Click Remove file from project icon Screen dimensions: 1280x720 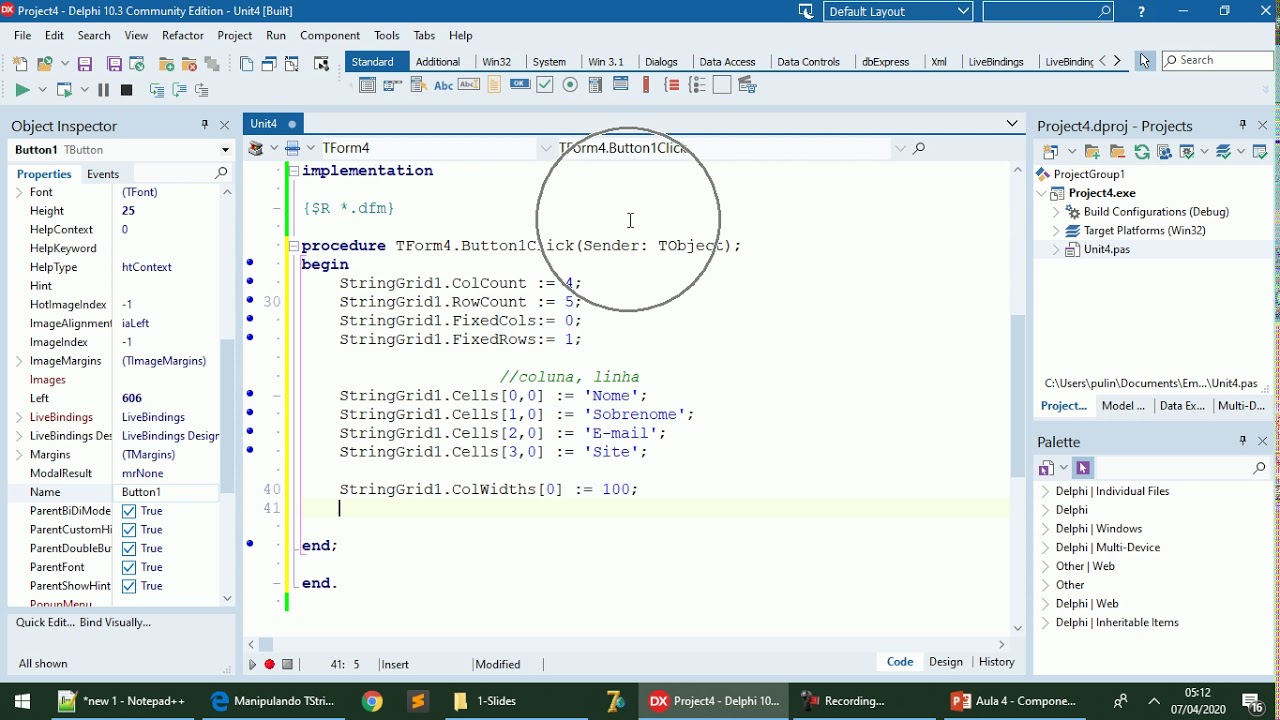[x=189, y=64]
